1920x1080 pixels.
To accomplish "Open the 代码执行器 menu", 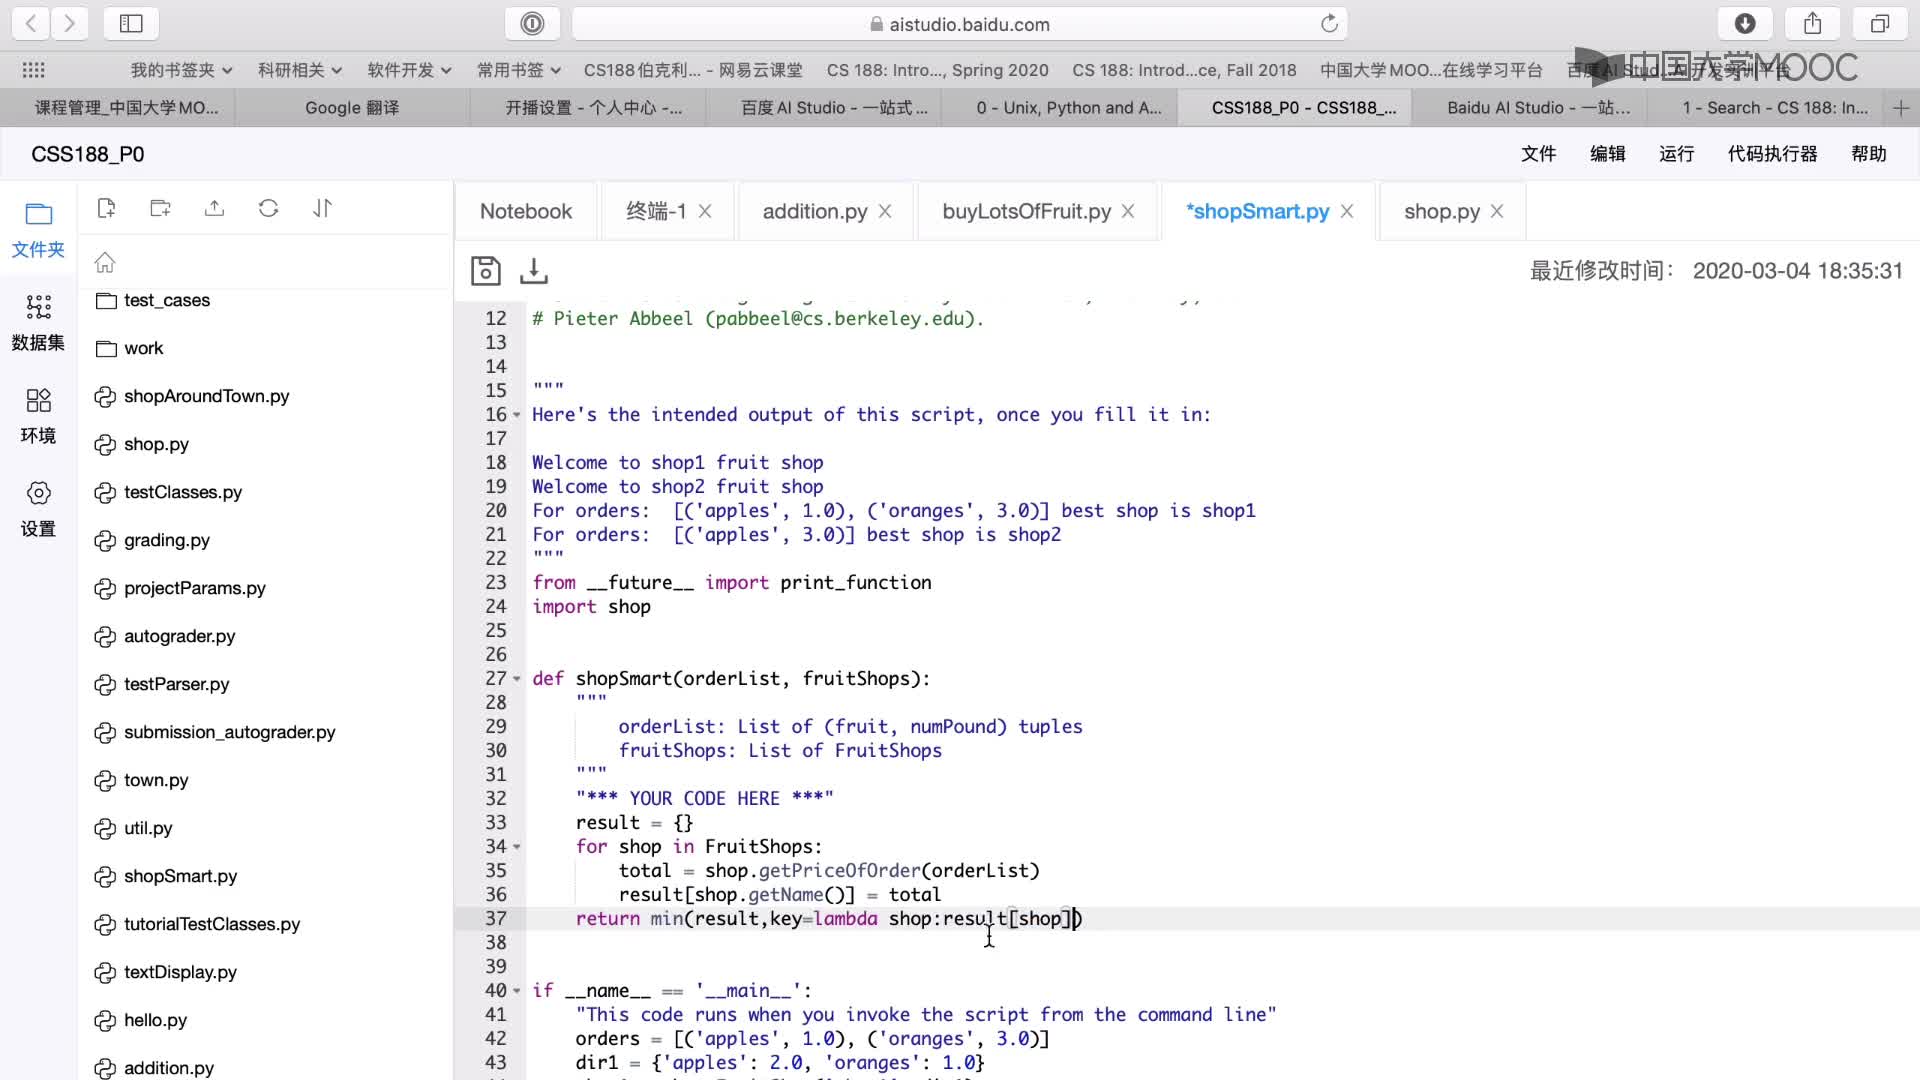I will [1772, 154].
